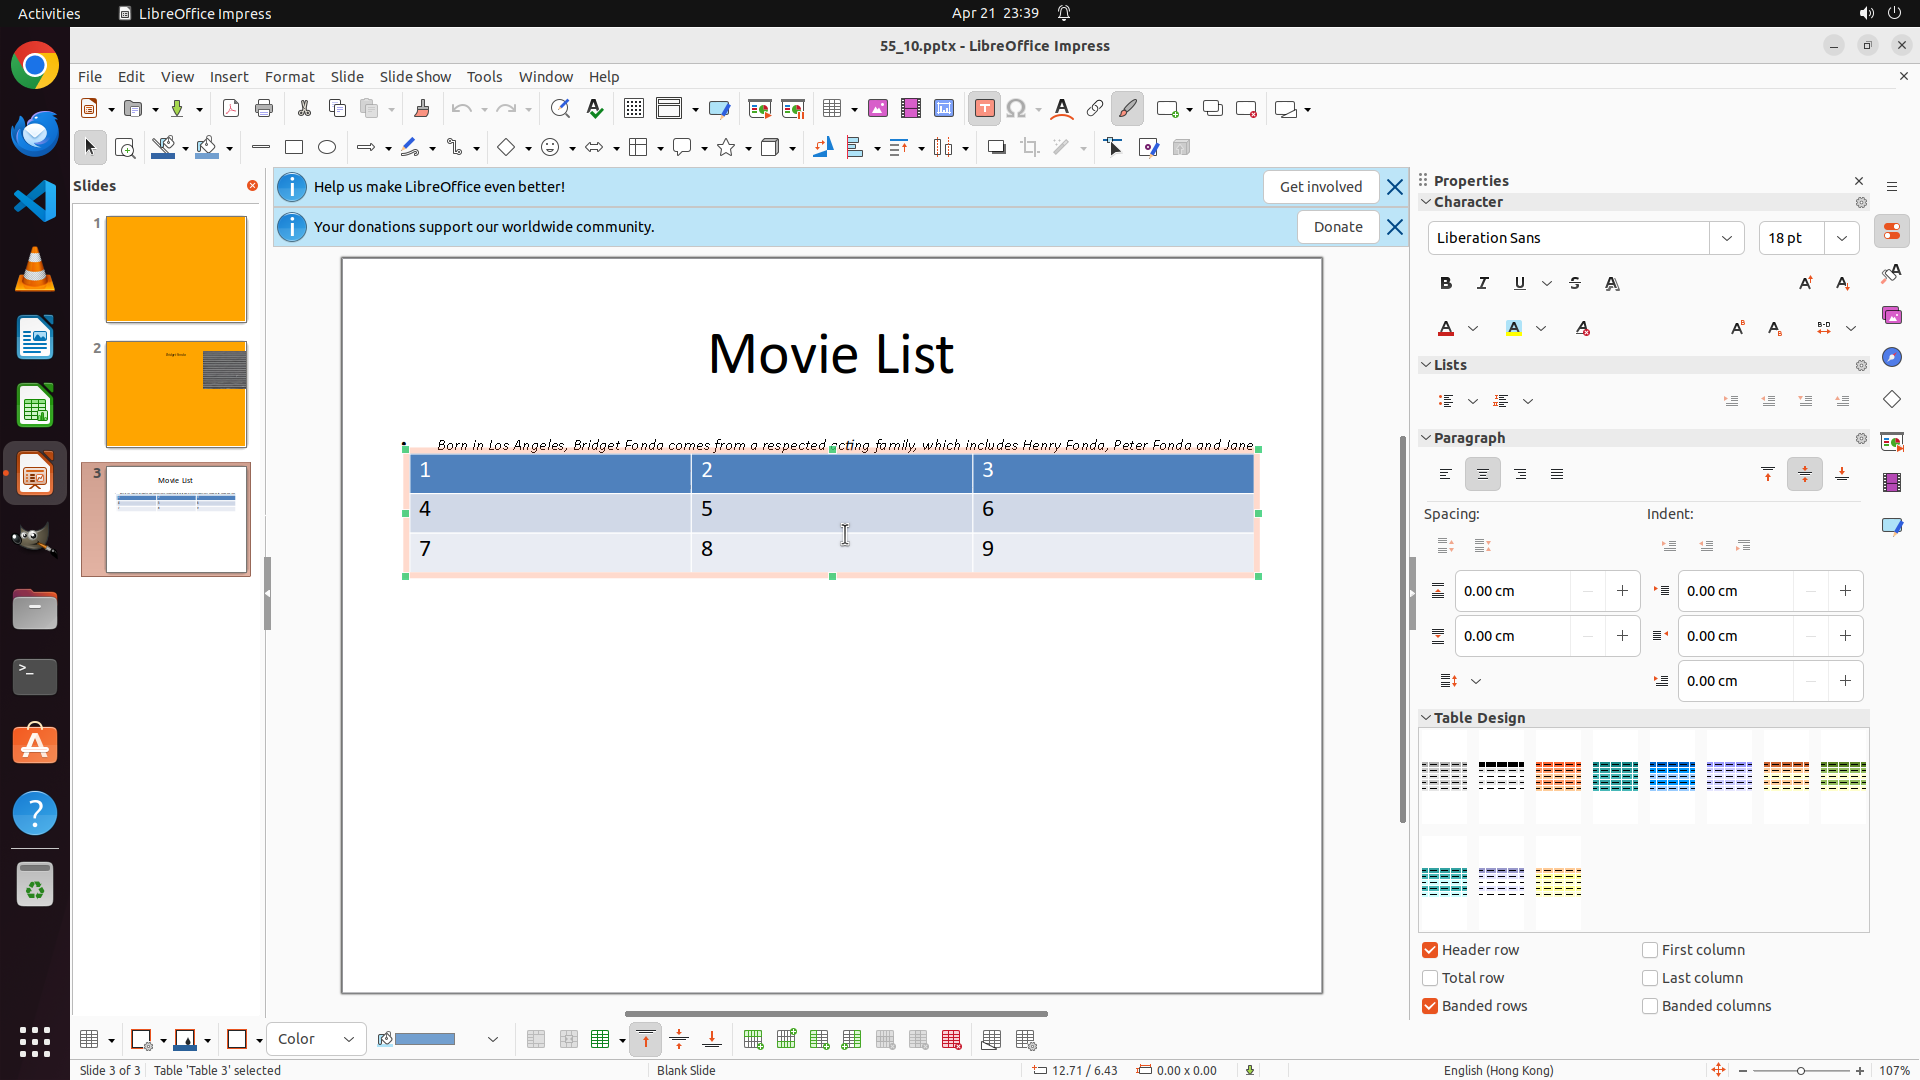Open the Format menu
Image resolution: width=1920 pixels, height=1080 pixels.
tap(289, 76)
